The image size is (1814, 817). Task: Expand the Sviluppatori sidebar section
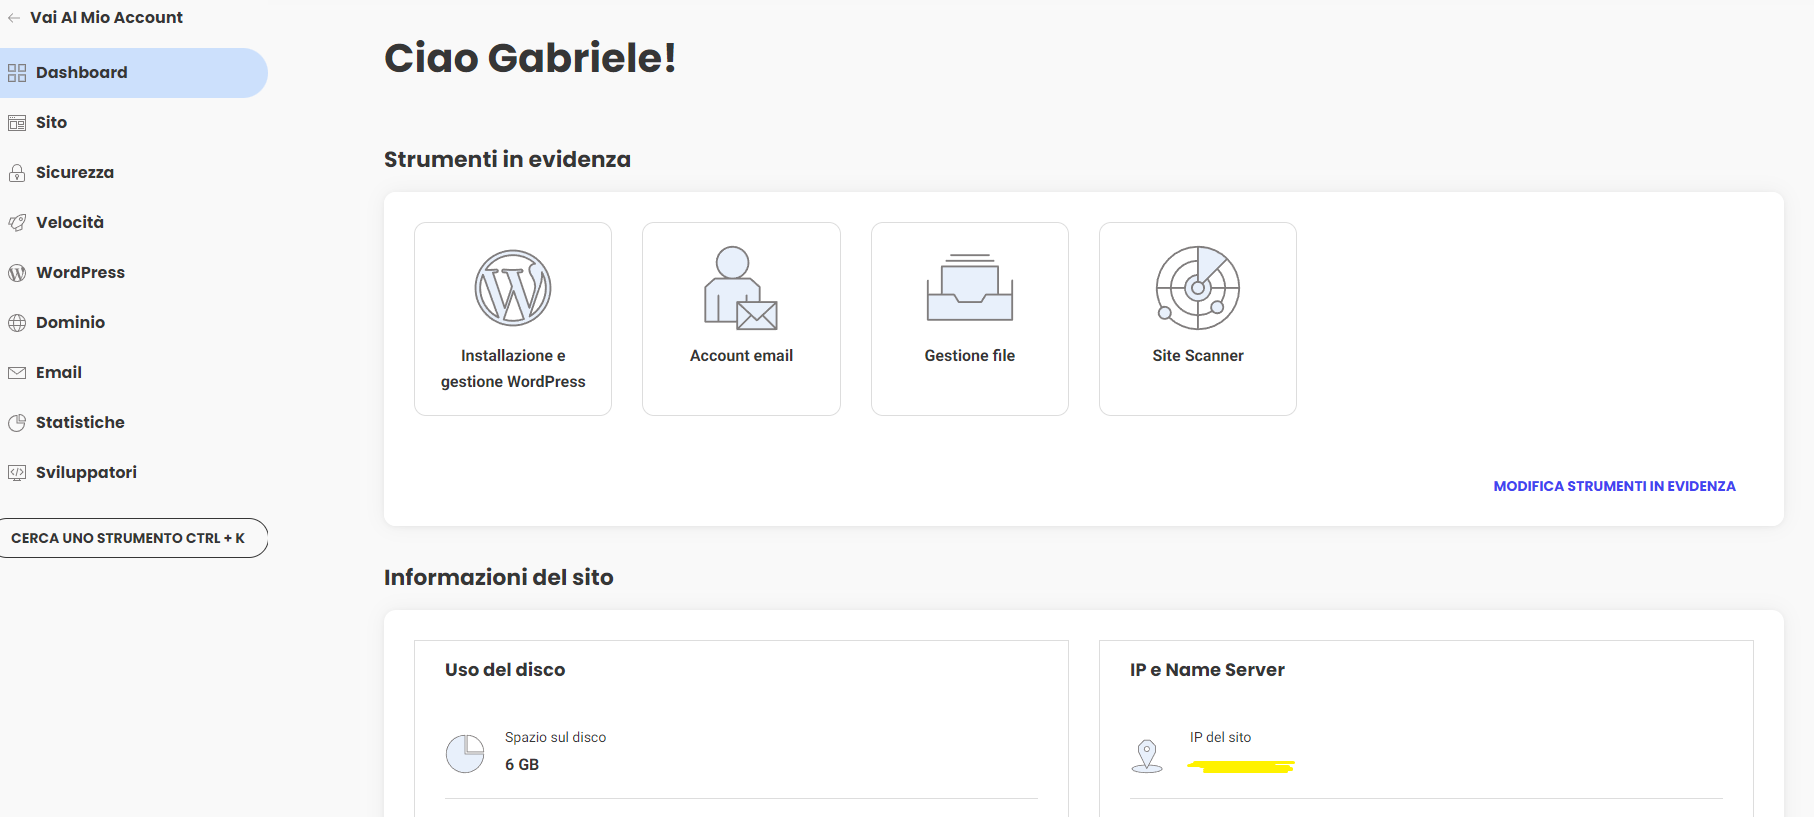click(x=86, y=473)
